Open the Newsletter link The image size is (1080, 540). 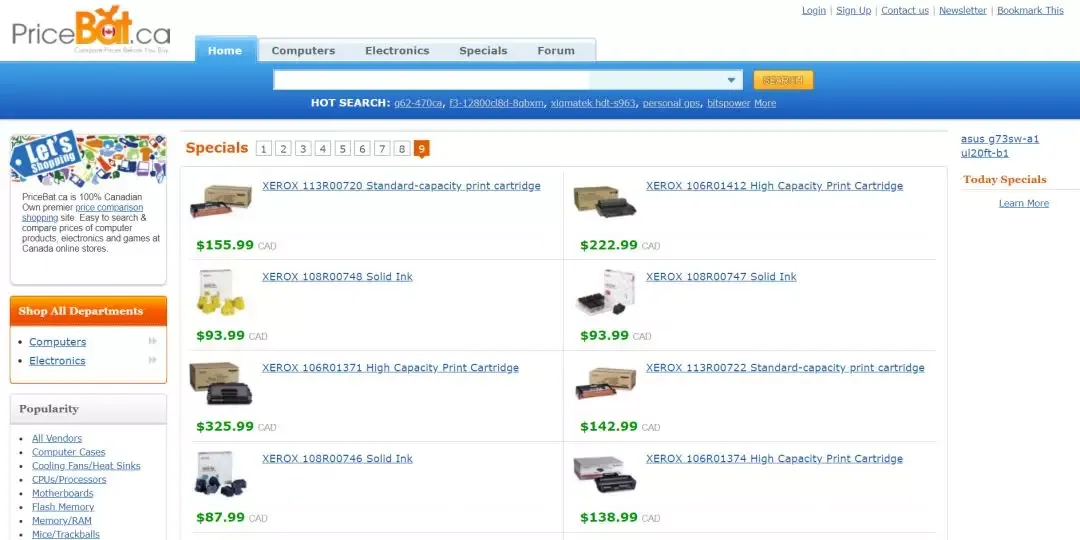click(963, 10)
